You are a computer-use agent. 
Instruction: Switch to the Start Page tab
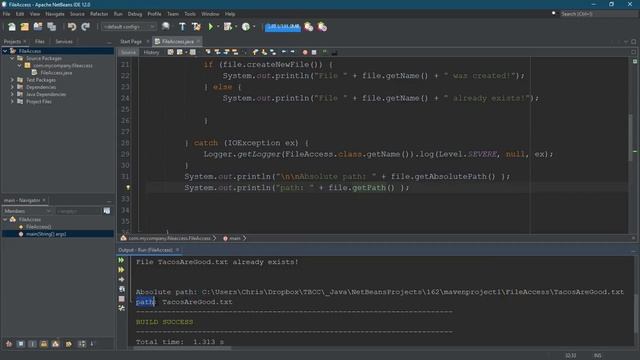(131, 42)
